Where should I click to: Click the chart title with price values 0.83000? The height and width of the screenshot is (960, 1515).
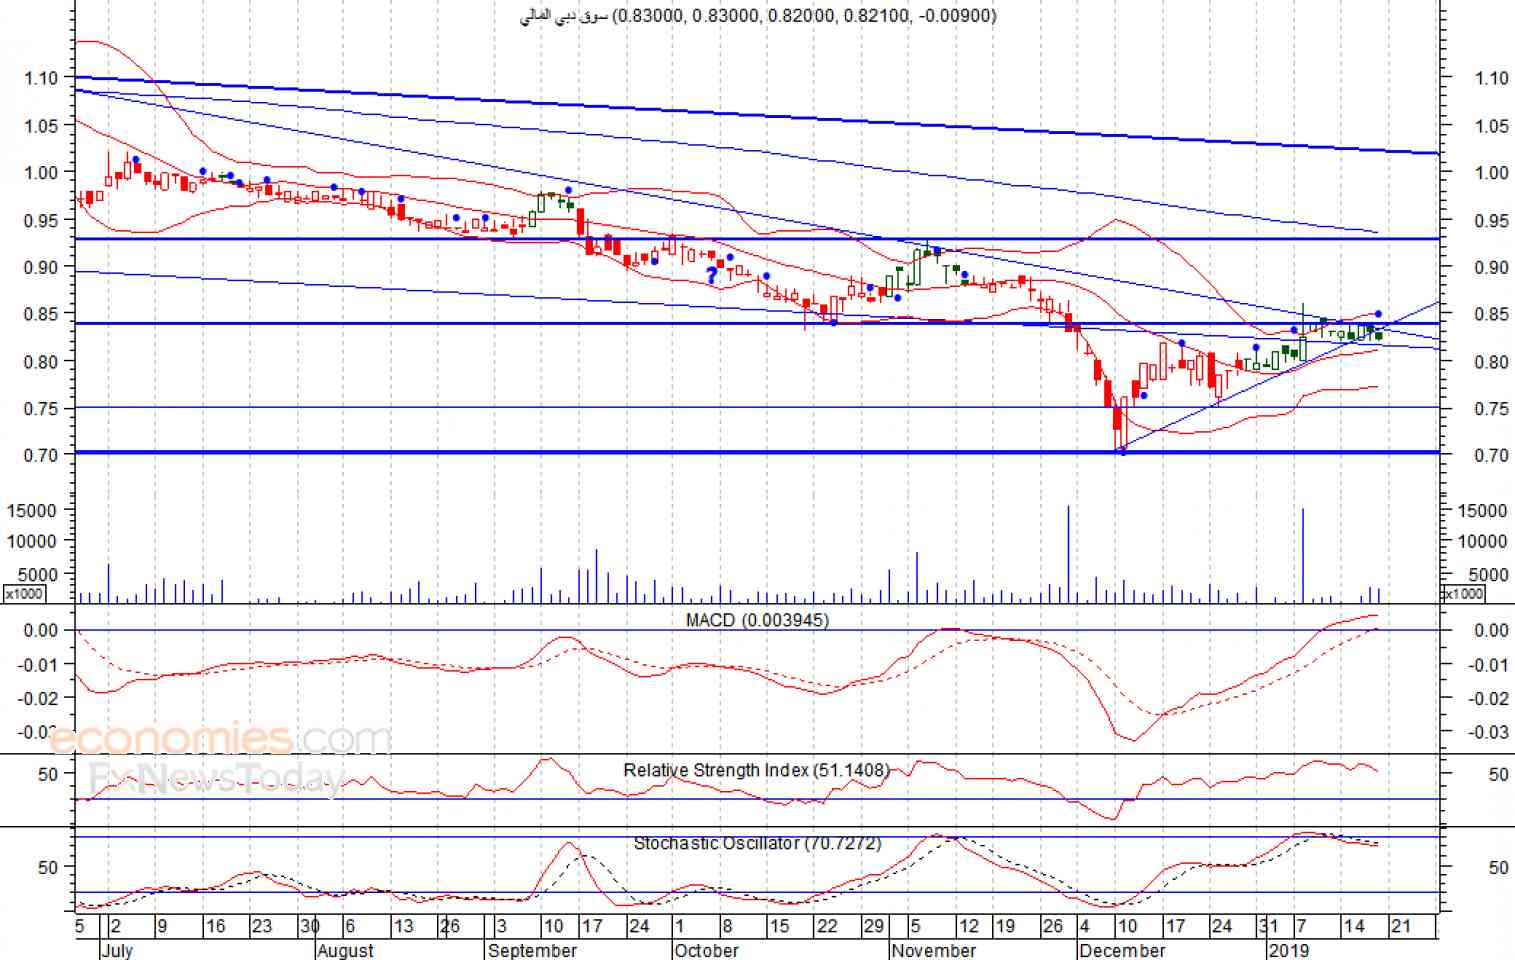758,15
